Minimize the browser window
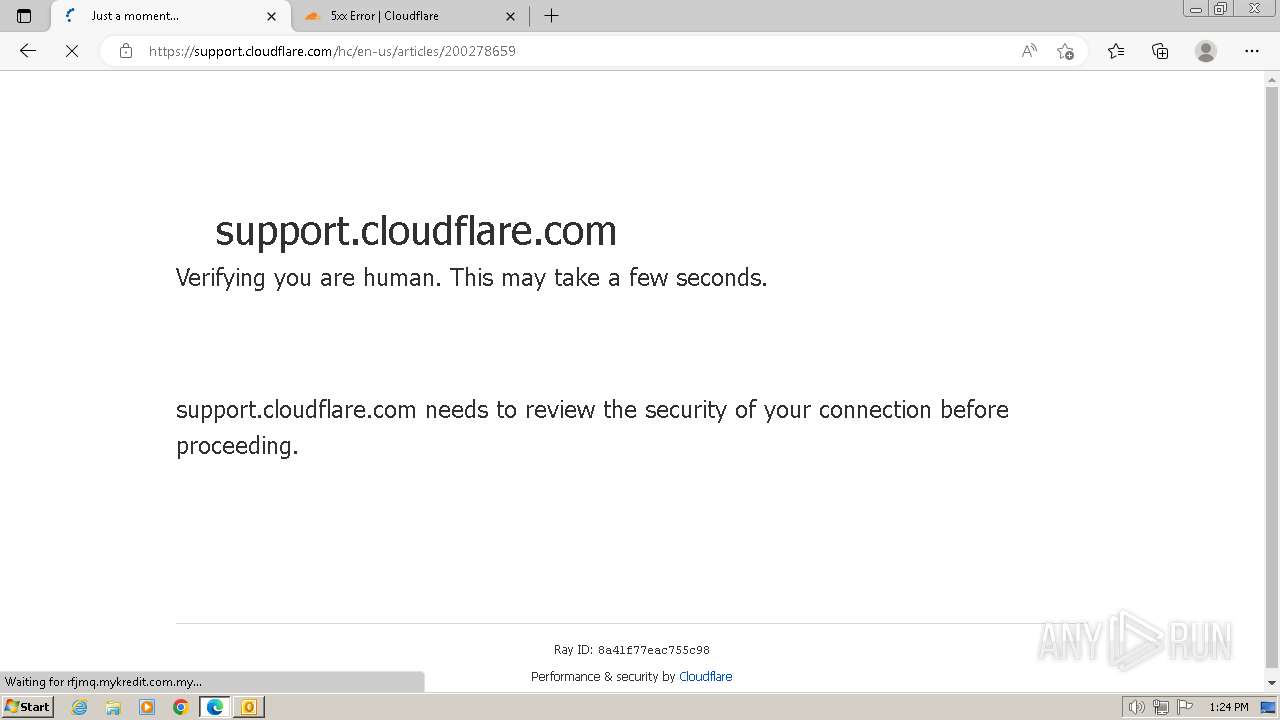1280x720 pixels. [x=1196, y=9]
